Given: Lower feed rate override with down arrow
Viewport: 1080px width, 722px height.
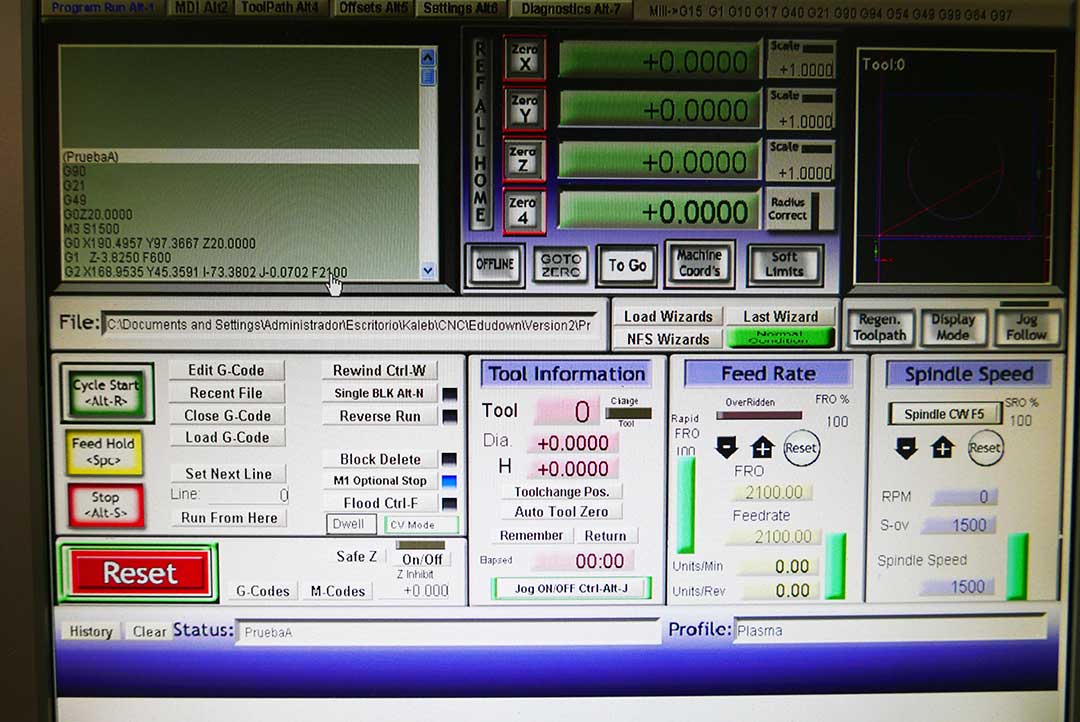Looking at the screenshot, I should coord(727,447).
